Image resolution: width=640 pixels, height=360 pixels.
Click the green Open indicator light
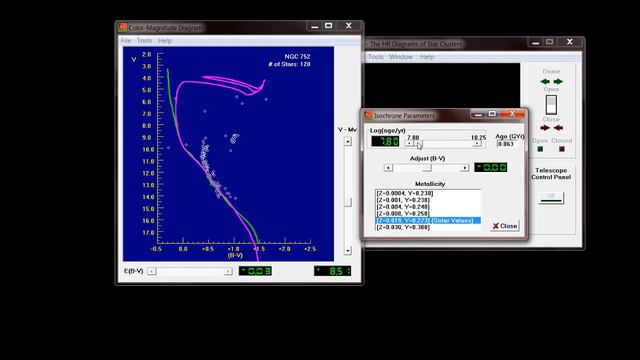click(540, 149)
